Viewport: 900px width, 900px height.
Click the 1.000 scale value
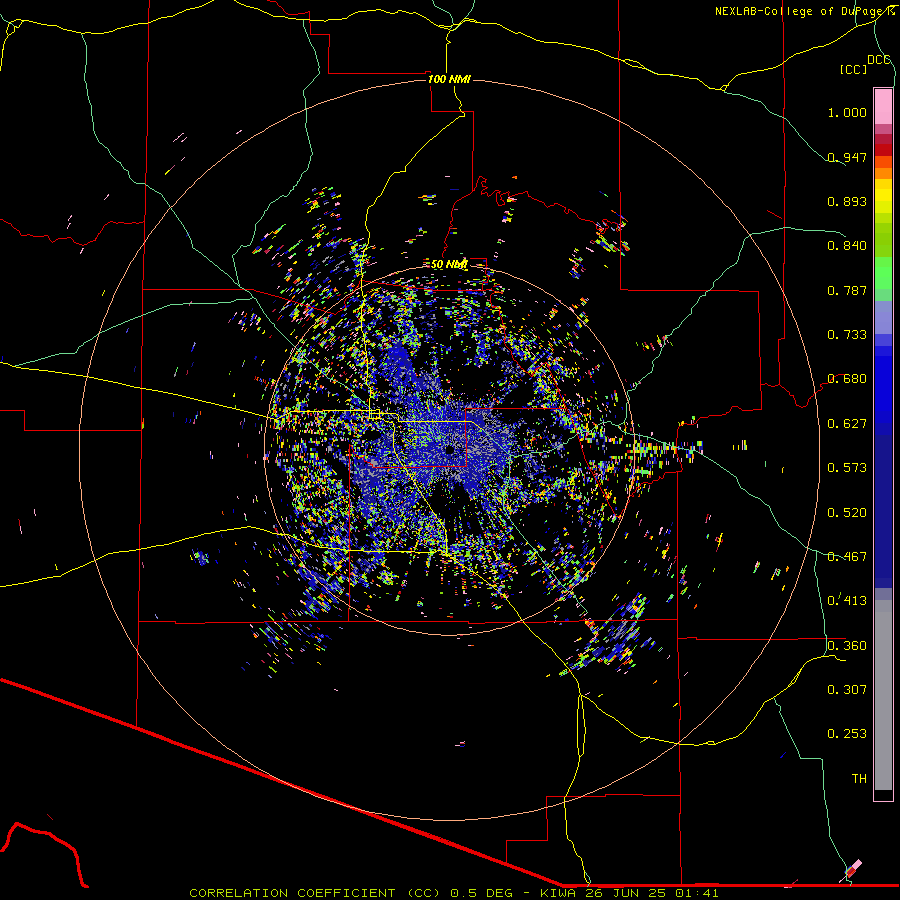[x=847, y=112]
